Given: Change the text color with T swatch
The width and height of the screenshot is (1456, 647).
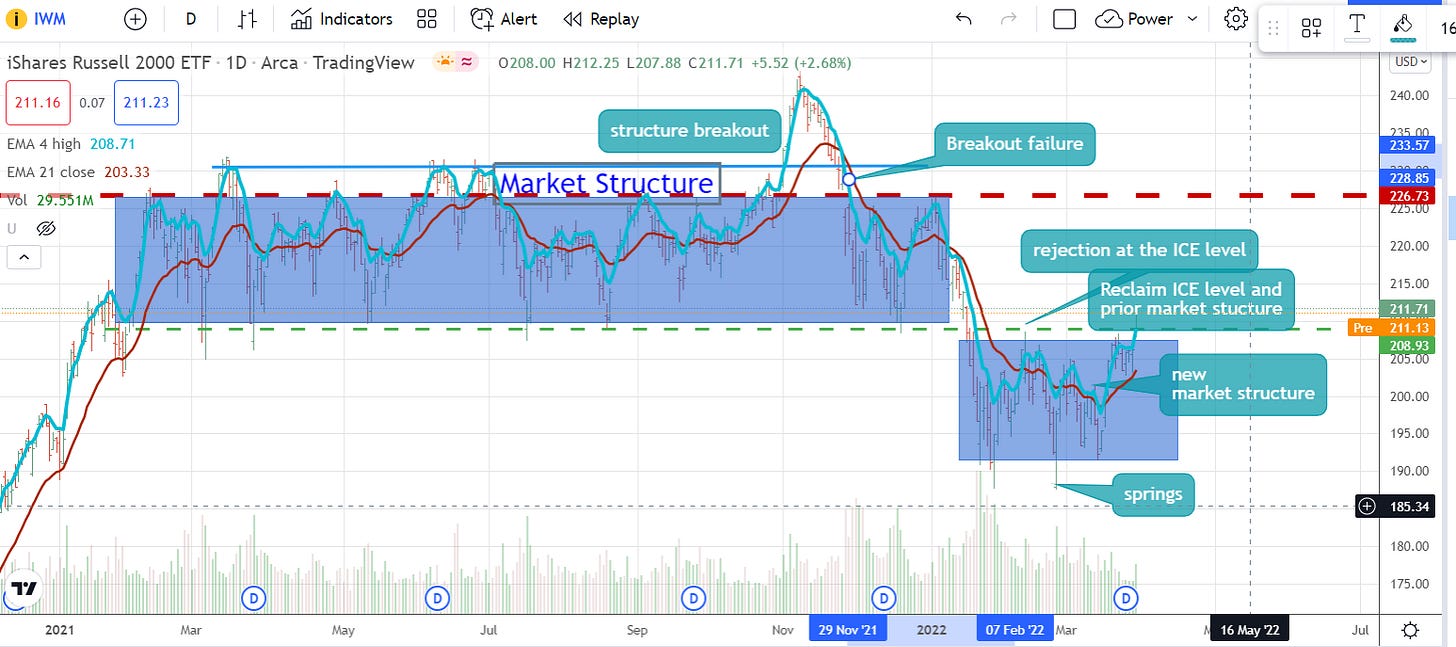Looking at the screenshot, I should pyautogui.click(x=1357, y=28).
